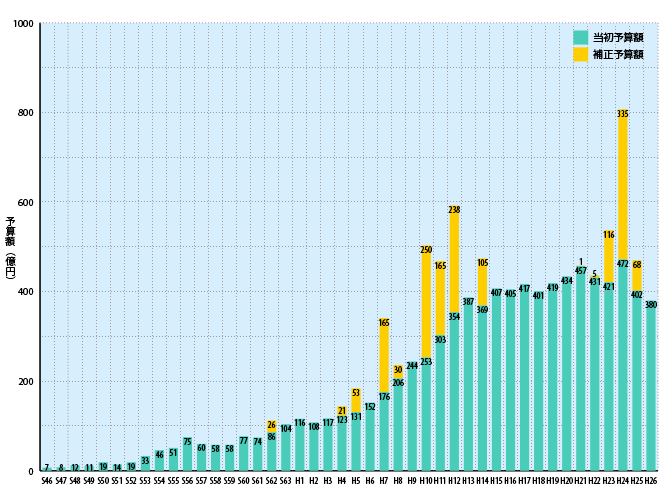Click the 21 value on the H4 bar
The image size is (670, 500).
coord(342,411)
